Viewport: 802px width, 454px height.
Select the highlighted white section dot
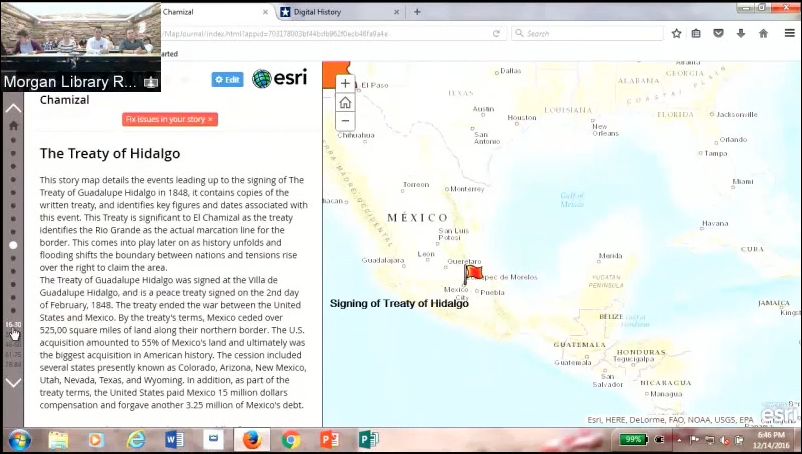(x=13, y=245)
